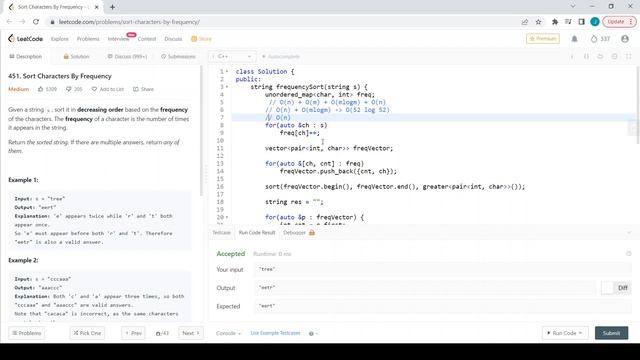Click the Premium button
The image size is (640, 360).
(543, 39)
